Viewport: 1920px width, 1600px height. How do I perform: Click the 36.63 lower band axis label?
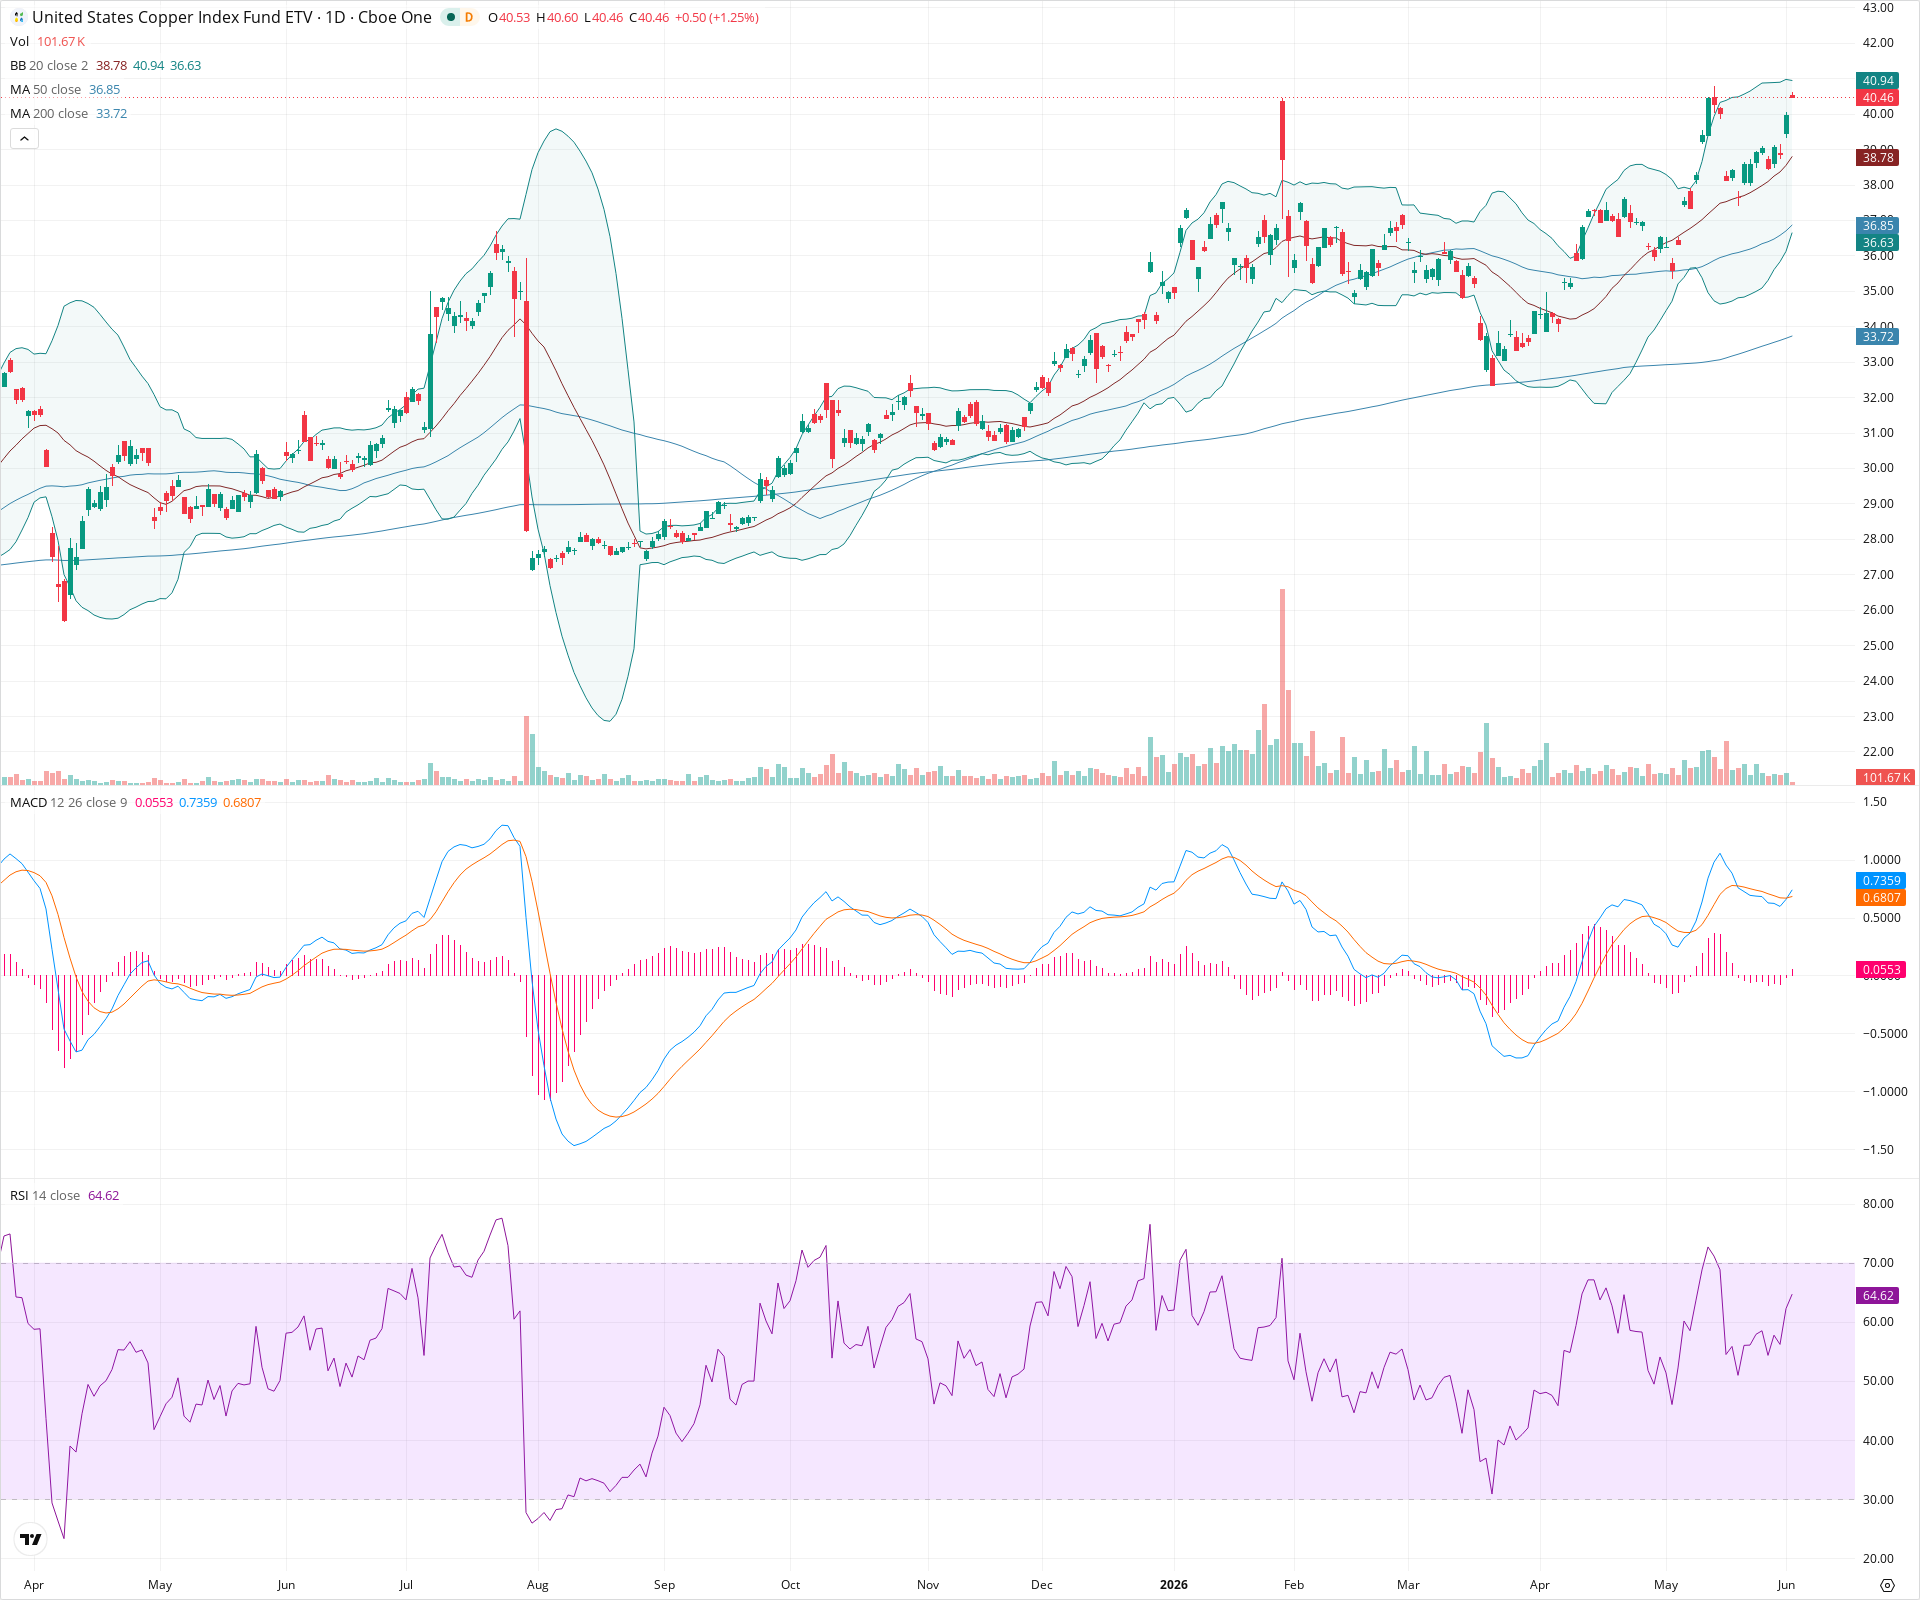click(x=1877, y=242)
